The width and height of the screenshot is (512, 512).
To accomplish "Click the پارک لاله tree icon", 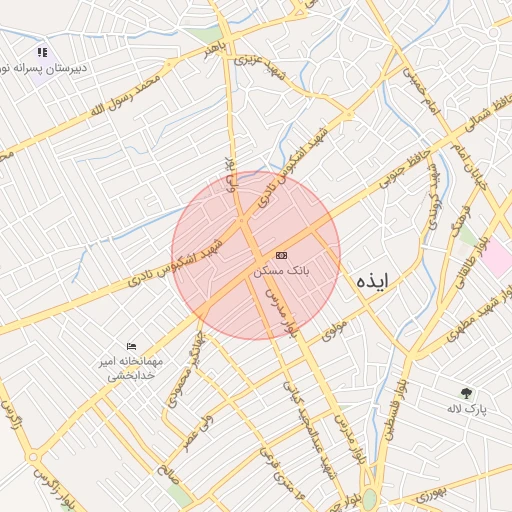I will [466, 393].
